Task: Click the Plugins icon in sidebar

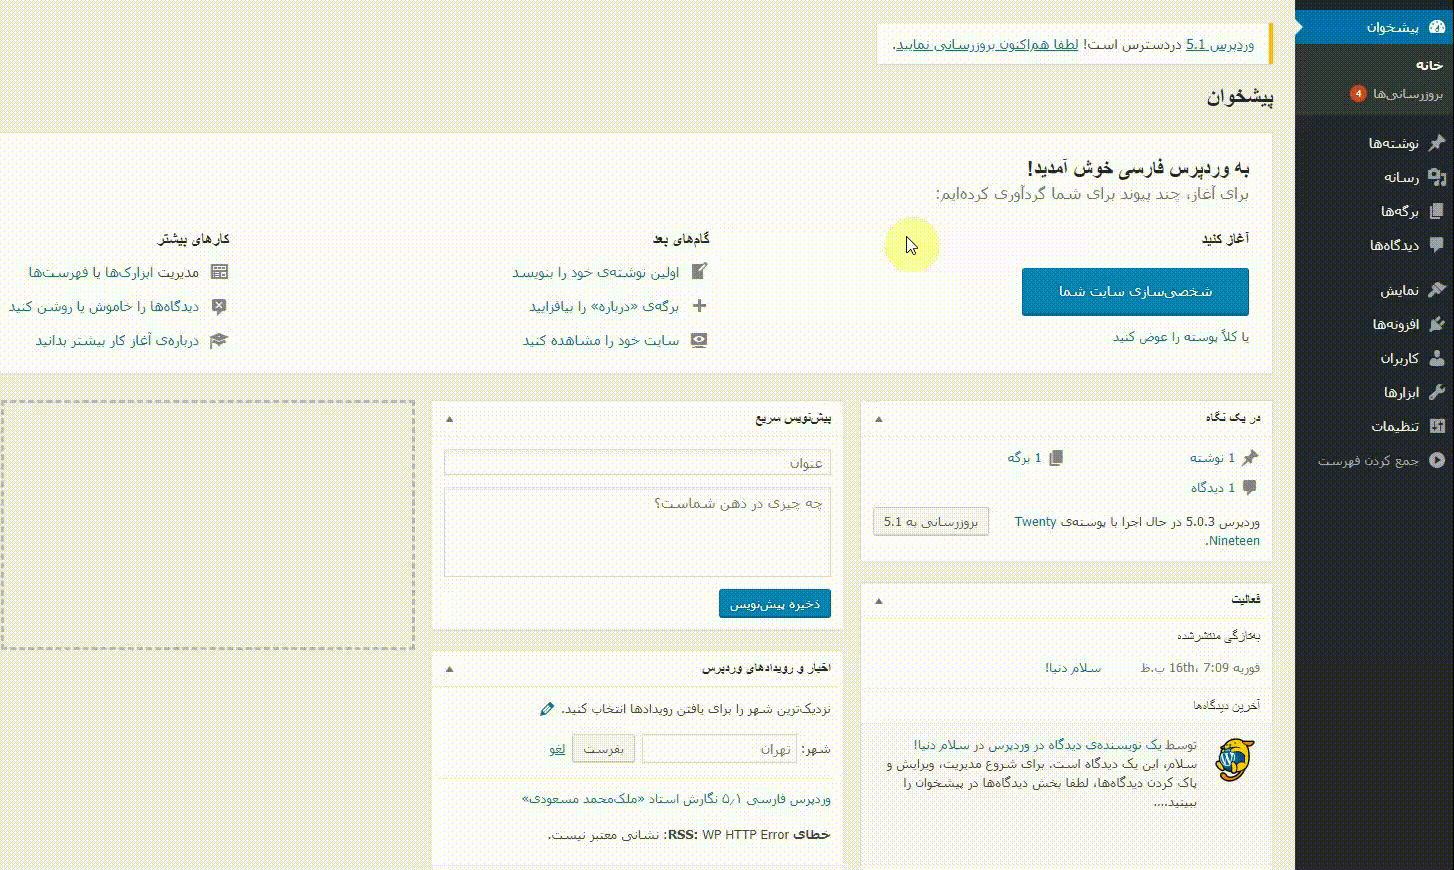Action: [x=1437, y=324]
